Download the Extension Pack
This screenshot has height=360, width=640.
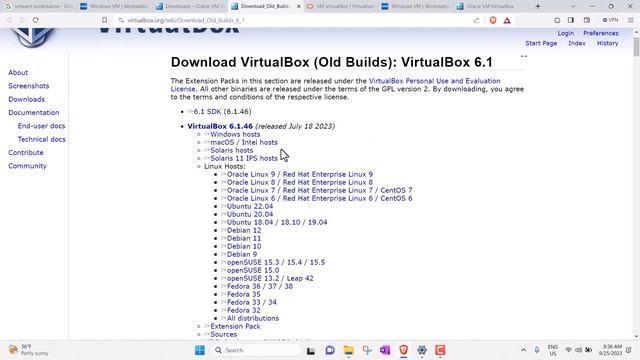235,326
